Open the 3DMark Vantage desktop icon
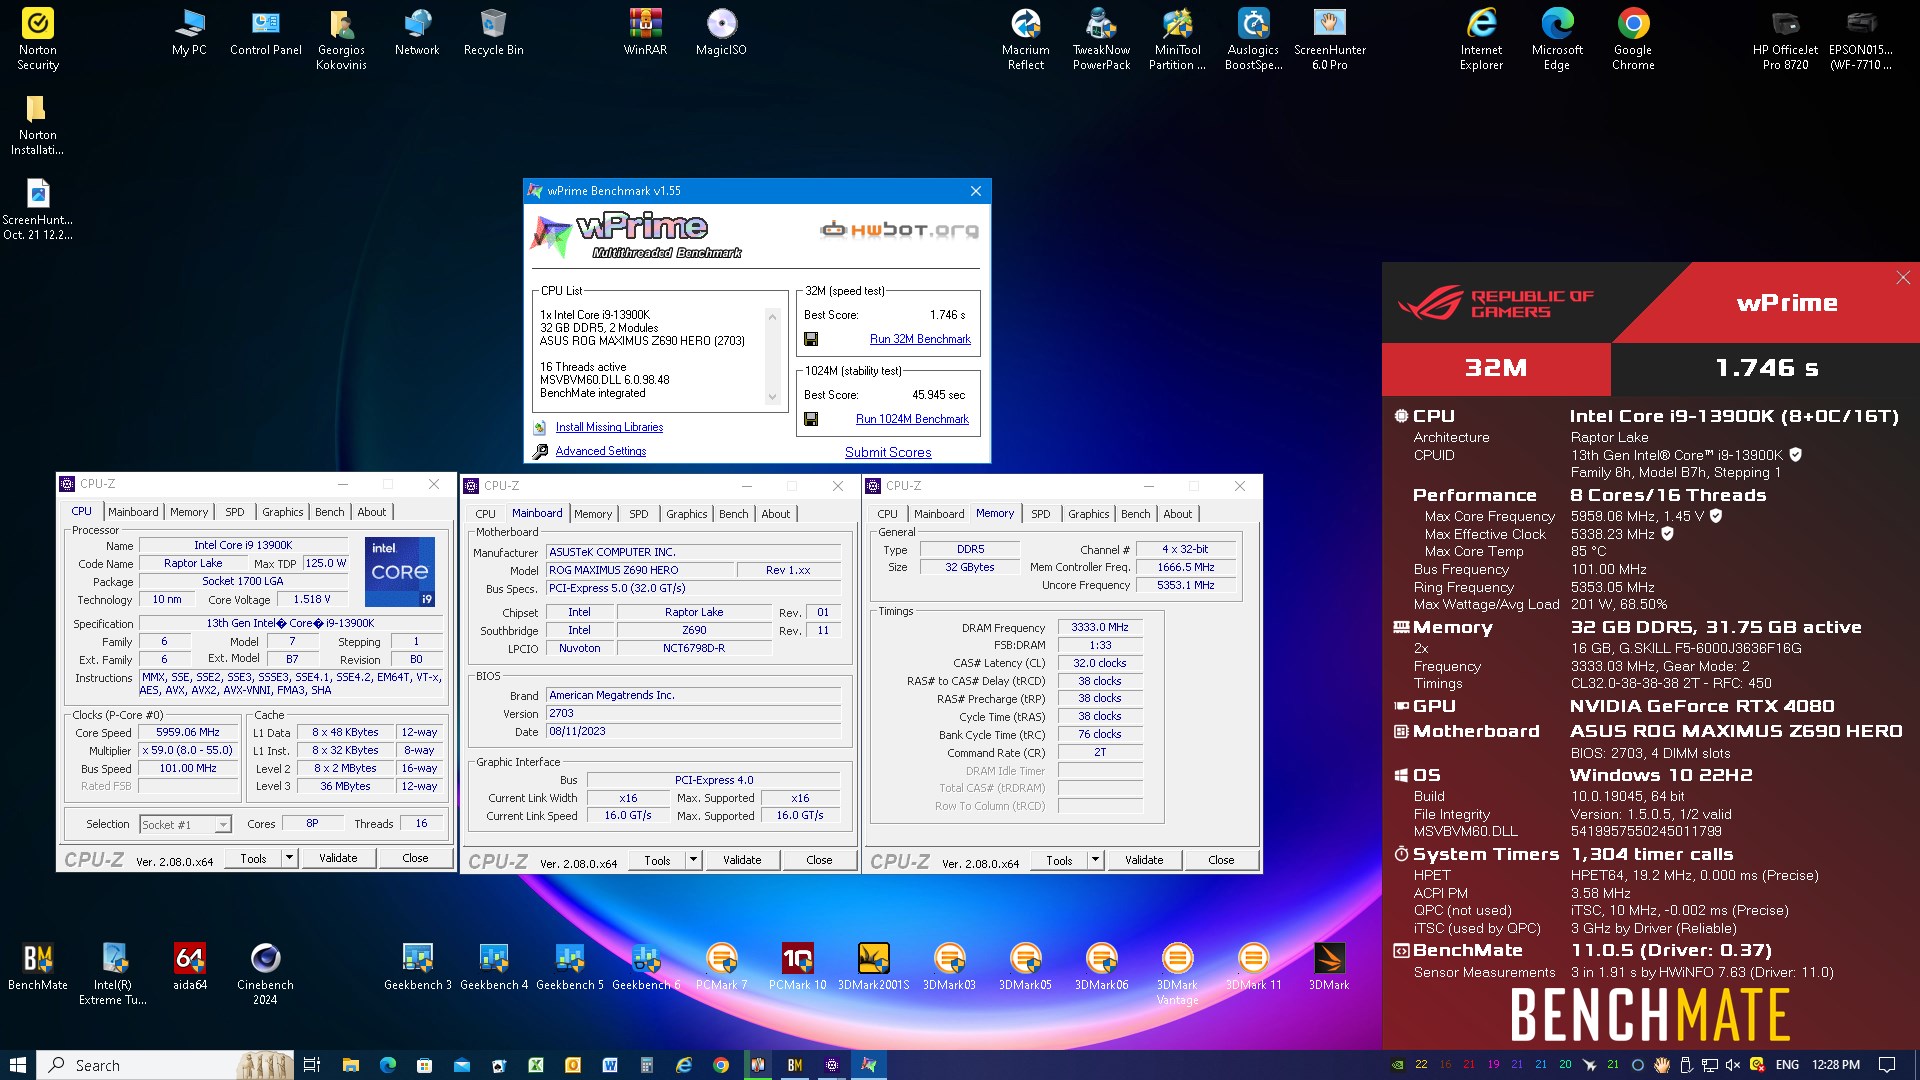 [x=1177, y=974]
